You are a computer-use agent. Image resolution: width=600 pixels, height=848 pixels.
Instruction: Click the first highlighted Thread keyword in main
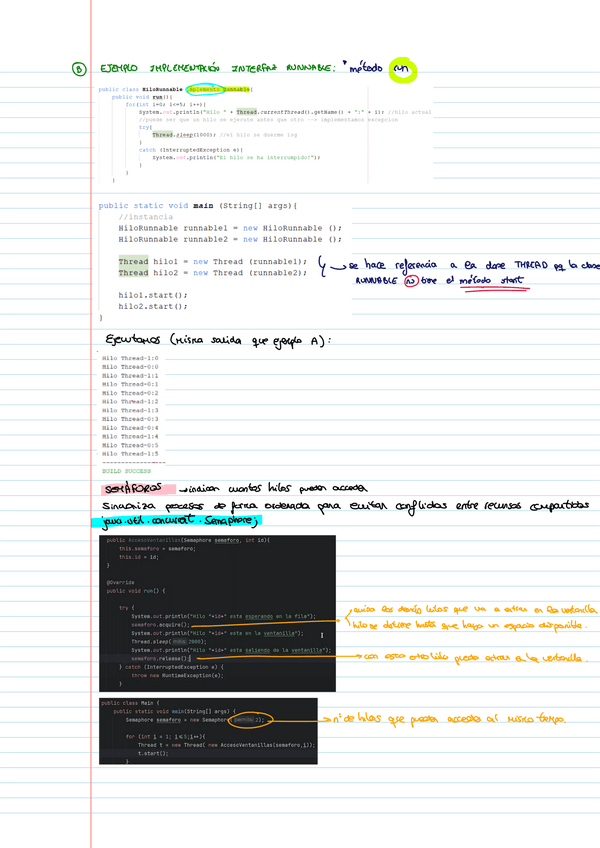tap(132, 262)
